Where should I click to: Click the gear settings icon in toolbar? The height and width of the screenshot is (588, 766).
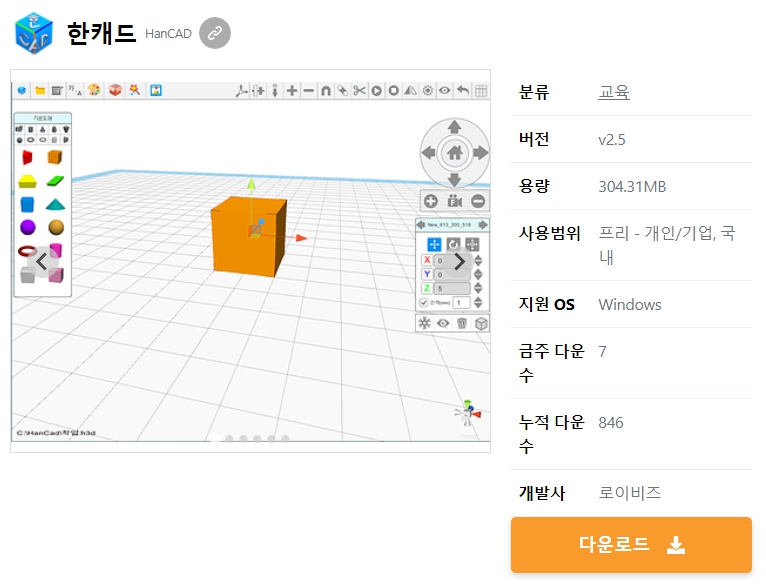coord(427,90)
